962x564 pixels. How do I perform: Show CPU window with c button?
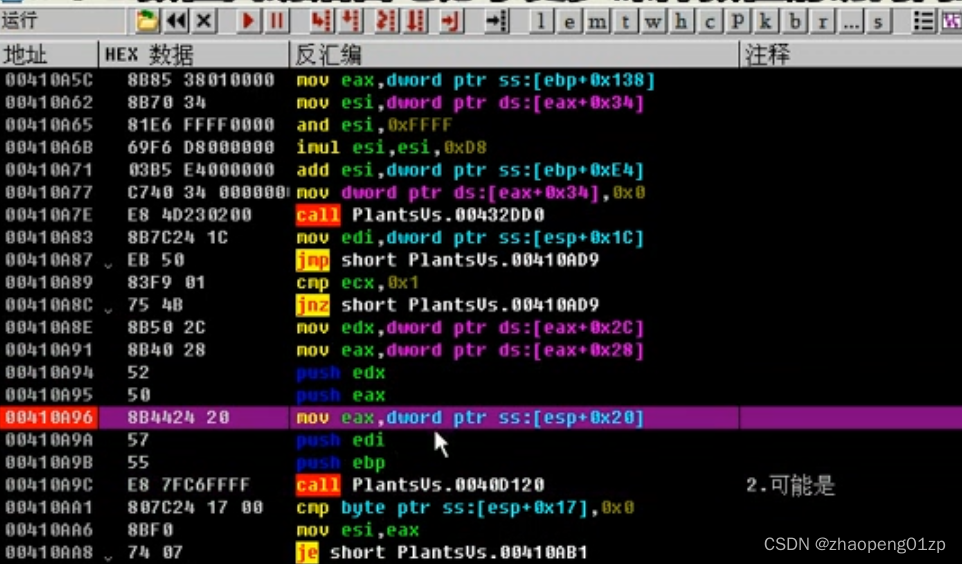[709, 22]
